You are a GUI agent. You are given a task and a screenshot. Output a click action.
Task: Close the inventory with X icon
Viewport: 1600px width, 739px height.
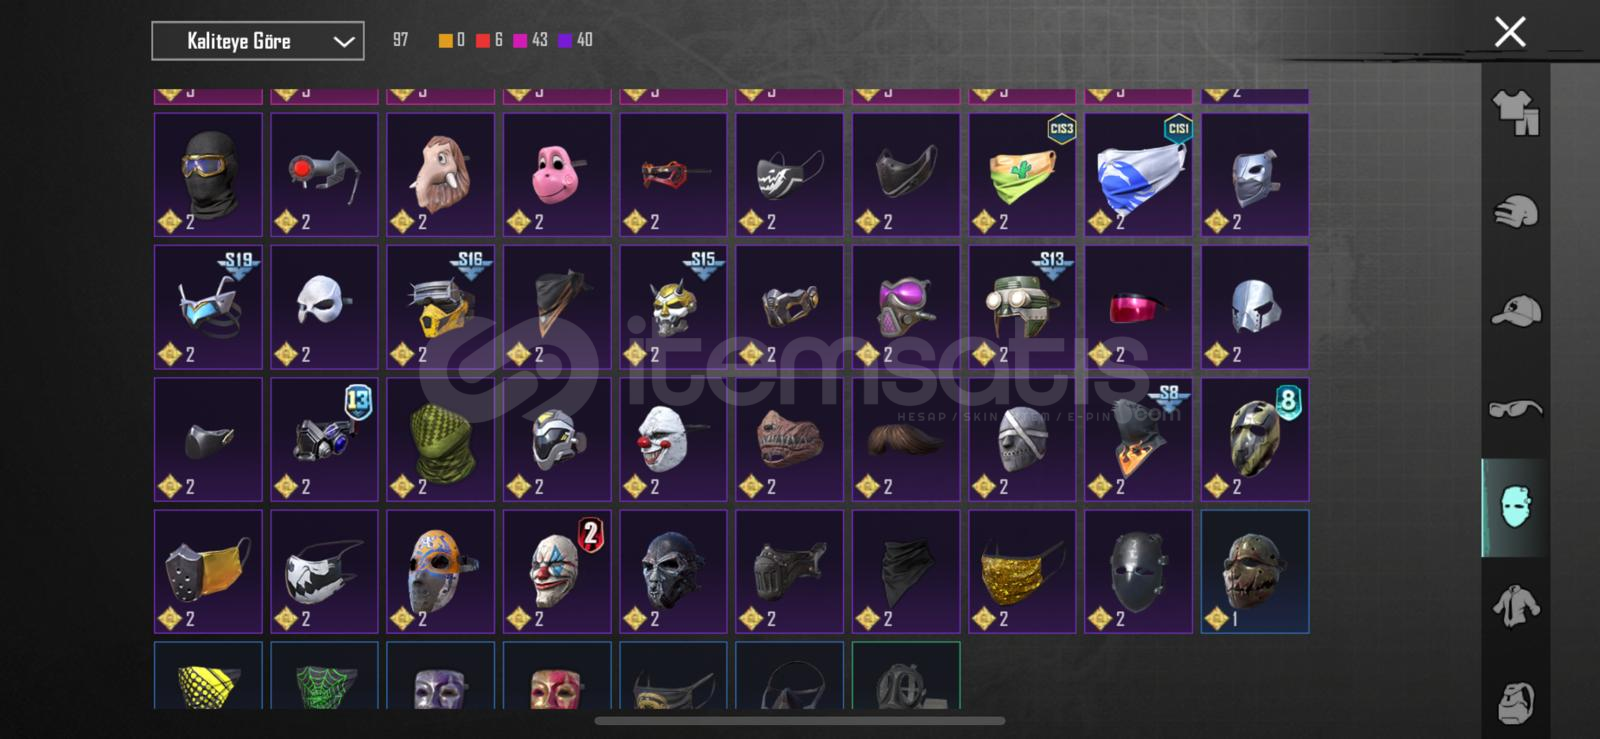pos(1510,32)
